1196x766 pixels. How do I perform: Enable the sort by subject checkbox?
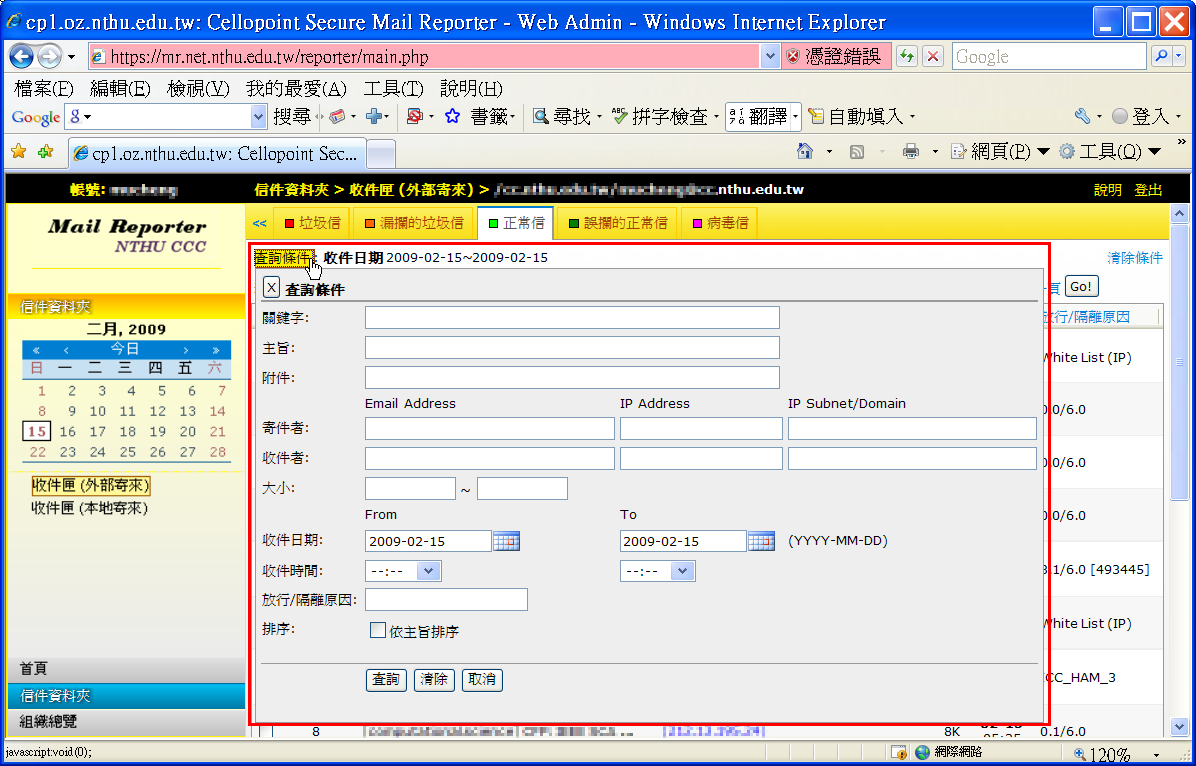378,631
